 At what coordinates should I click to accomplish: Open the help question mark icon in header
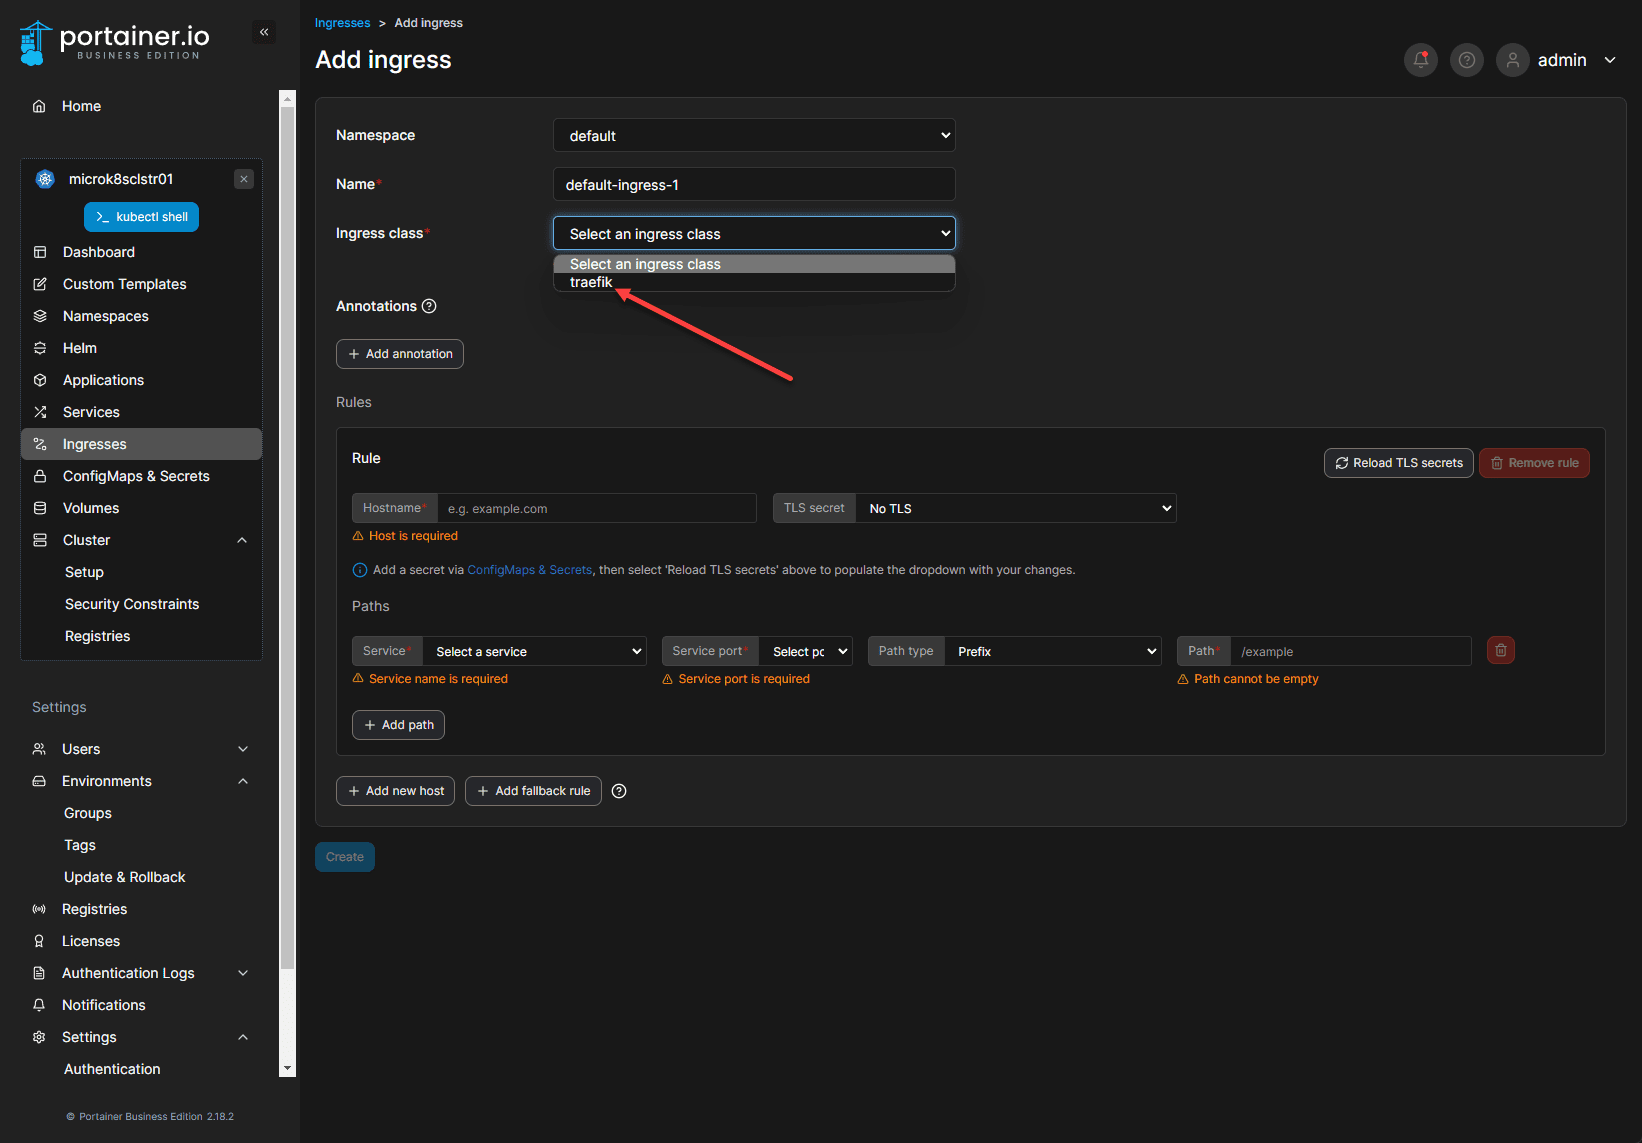1466,60
